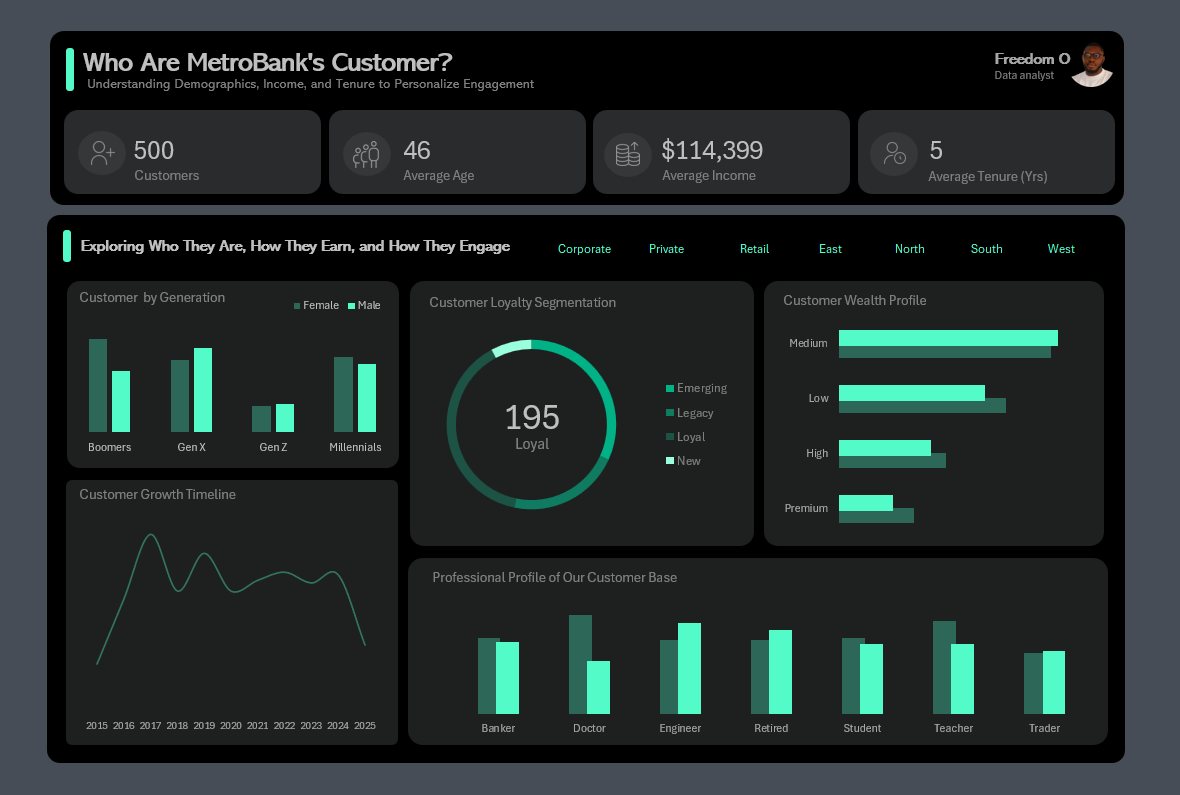Select the Millennials male bar

(x=366, y=398)
